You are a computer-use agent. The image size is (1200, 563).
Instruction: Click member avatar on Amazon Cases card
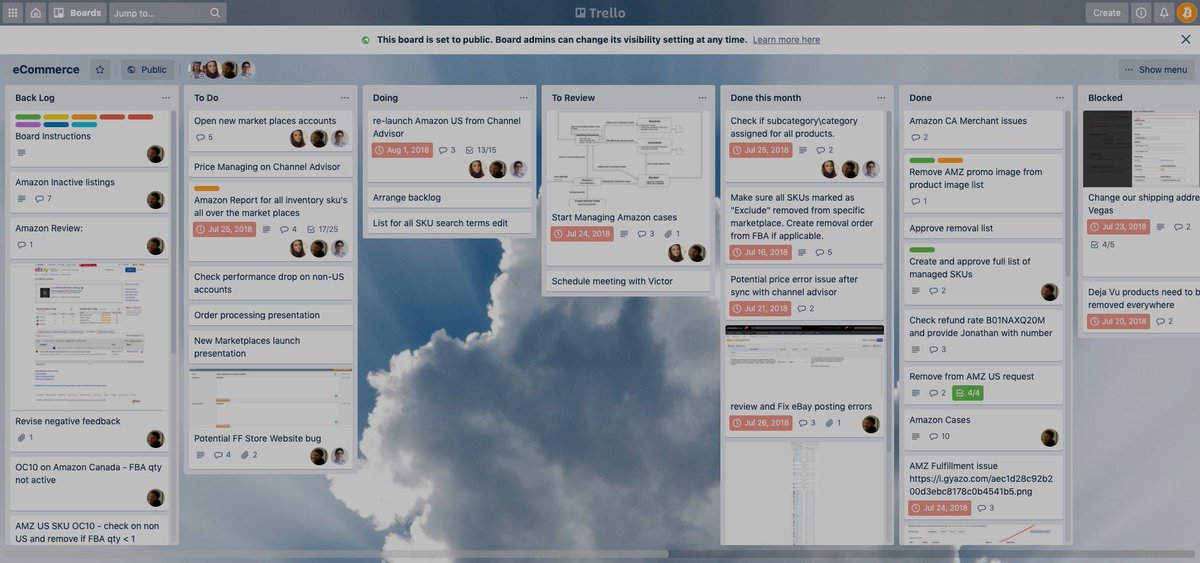click(1049, 438)
